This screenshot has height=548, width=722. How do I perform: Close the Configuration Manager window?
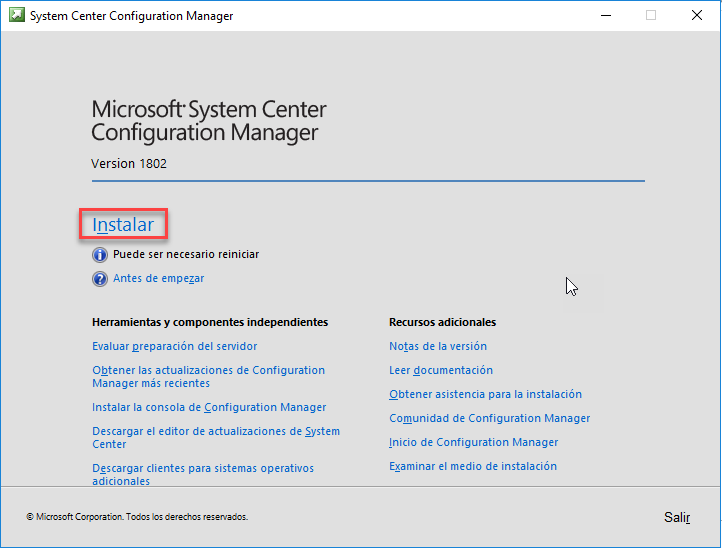(x=697, y=15)
